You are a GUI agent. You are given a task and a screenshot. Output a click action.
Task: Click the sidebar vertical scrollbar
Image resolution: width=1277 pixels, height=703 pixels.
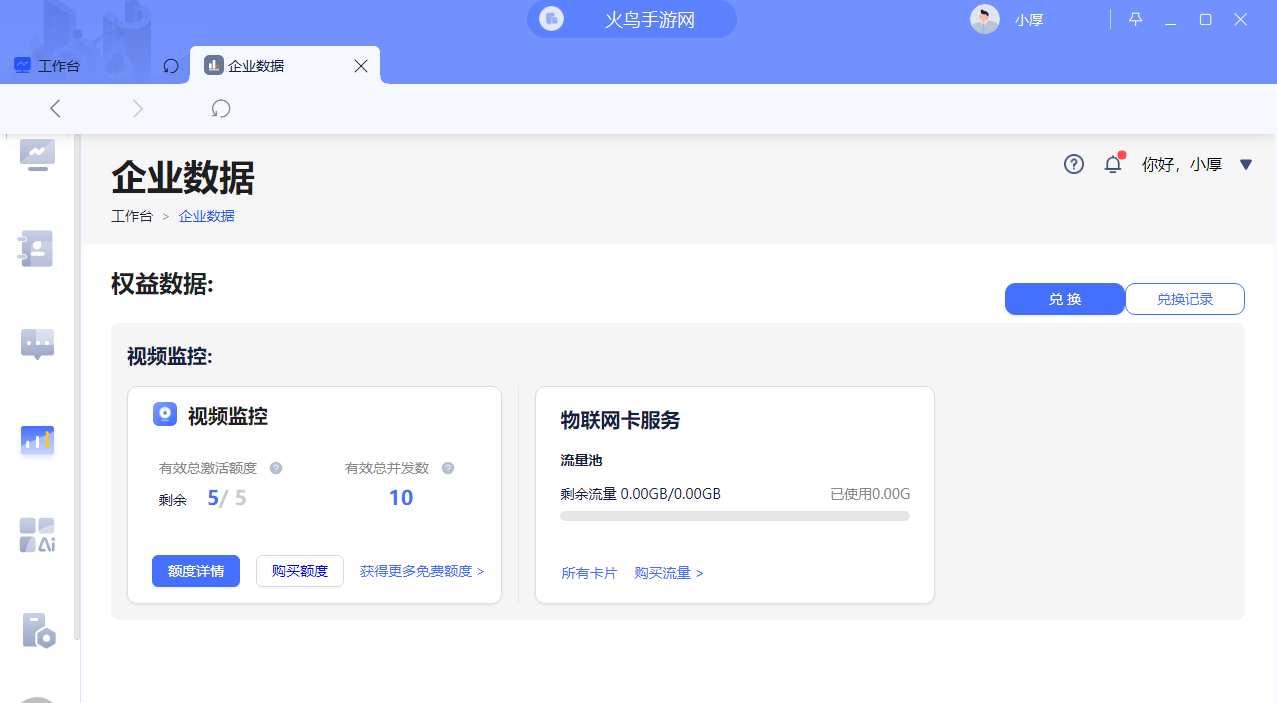click(x=77, y=388)
